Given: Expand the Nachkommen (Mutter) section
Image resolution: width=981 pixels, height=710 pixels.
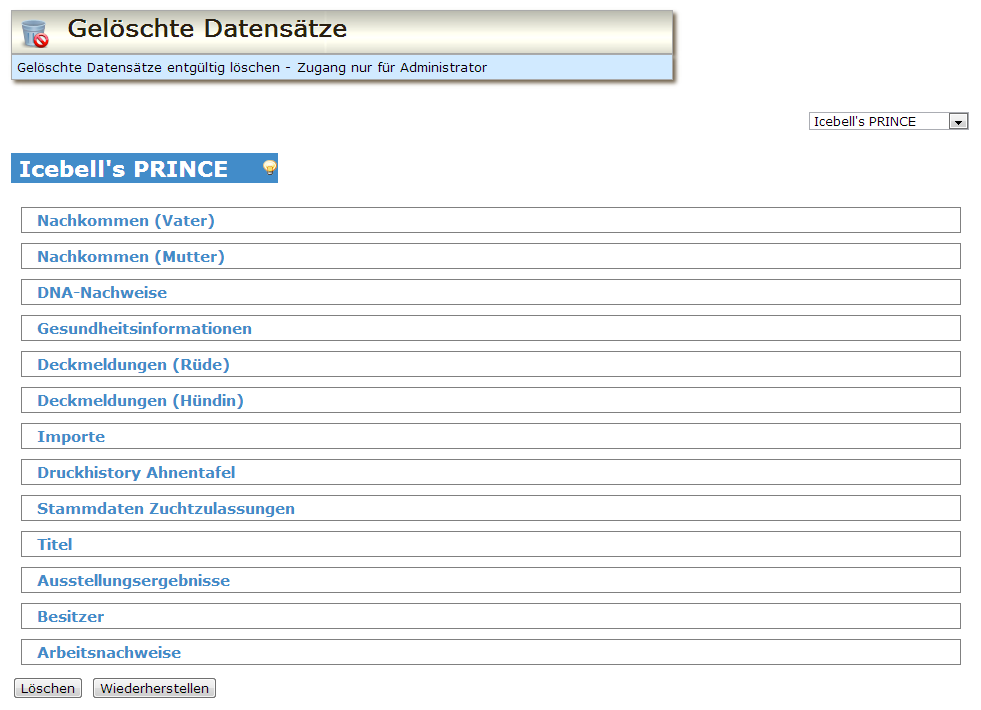Looking at the screenshot, I should [131, 257].
